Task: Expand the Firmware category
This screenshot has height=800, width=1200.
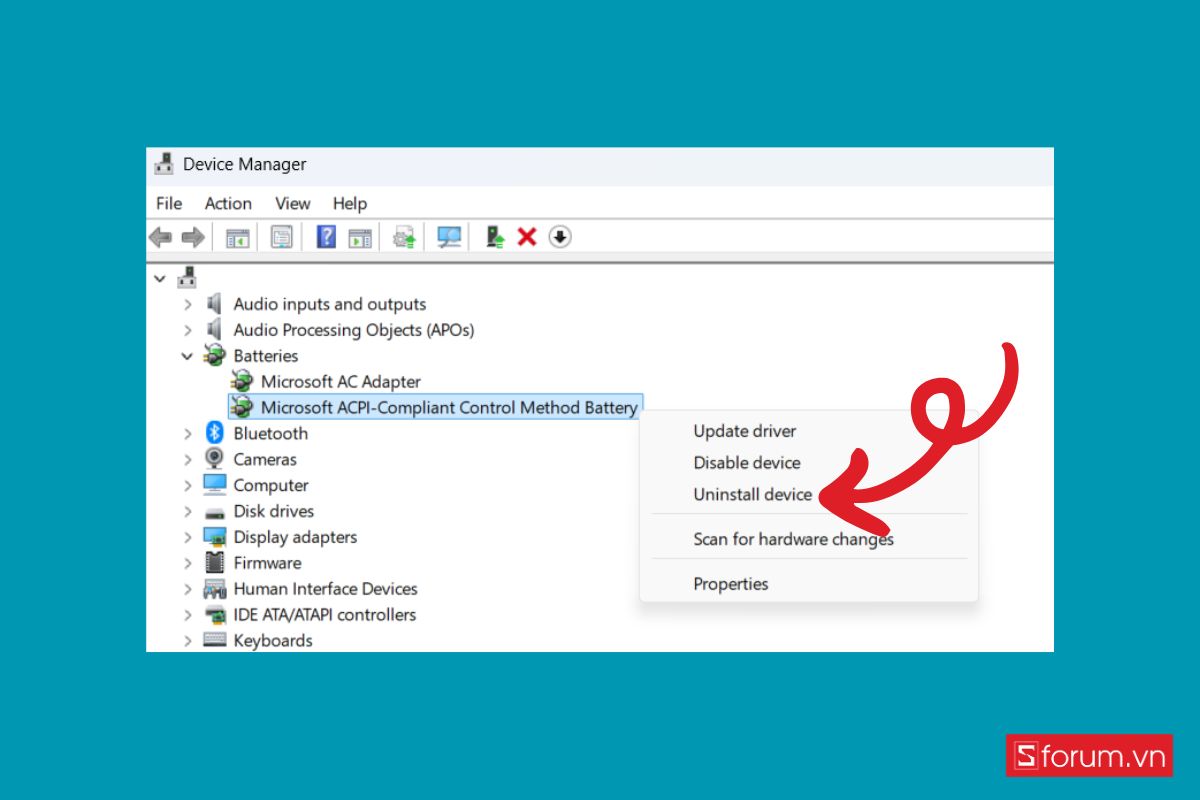Action: [x=187, y=563]
